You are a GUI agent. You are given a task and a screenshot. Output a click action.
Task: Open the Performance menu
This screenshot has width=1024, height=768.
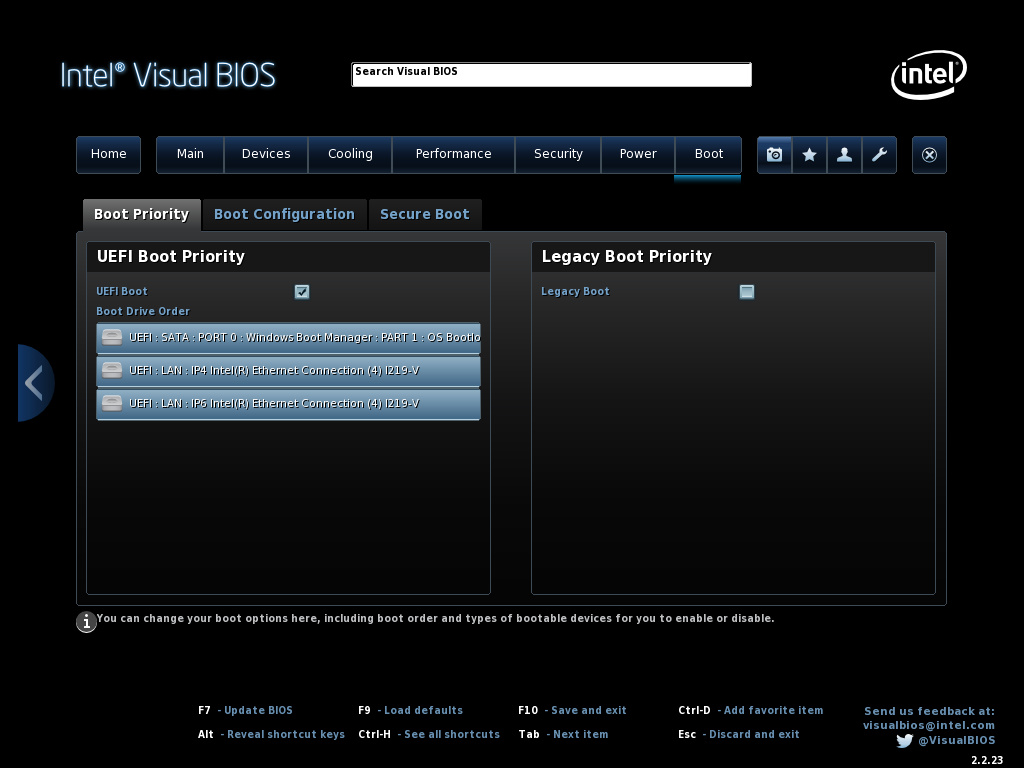453,155
